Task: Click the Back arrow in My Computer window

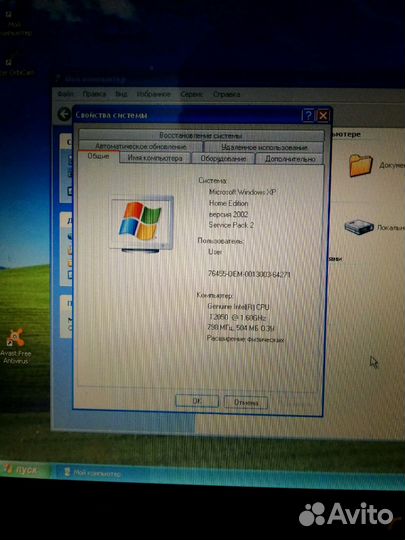Action: tap(64, 114)
